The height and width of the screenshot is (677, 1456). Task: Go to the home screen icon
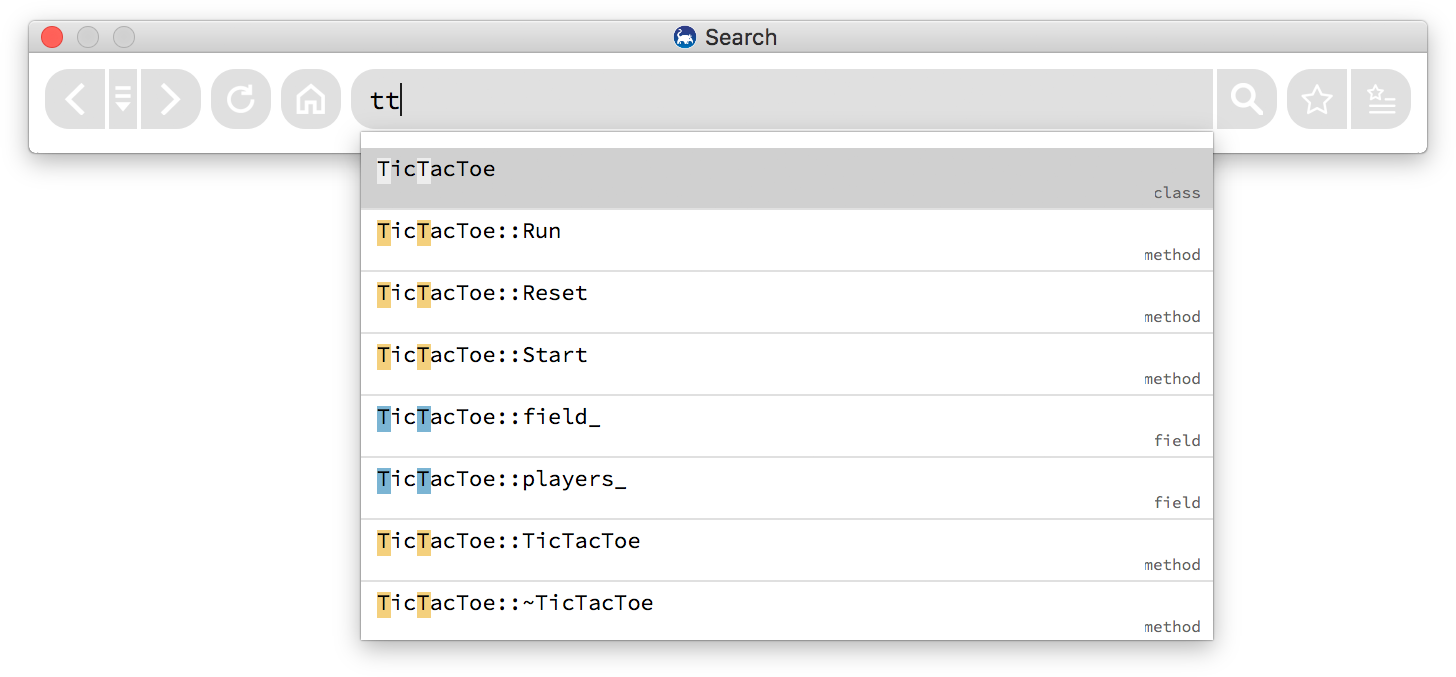tap(311, 99)
